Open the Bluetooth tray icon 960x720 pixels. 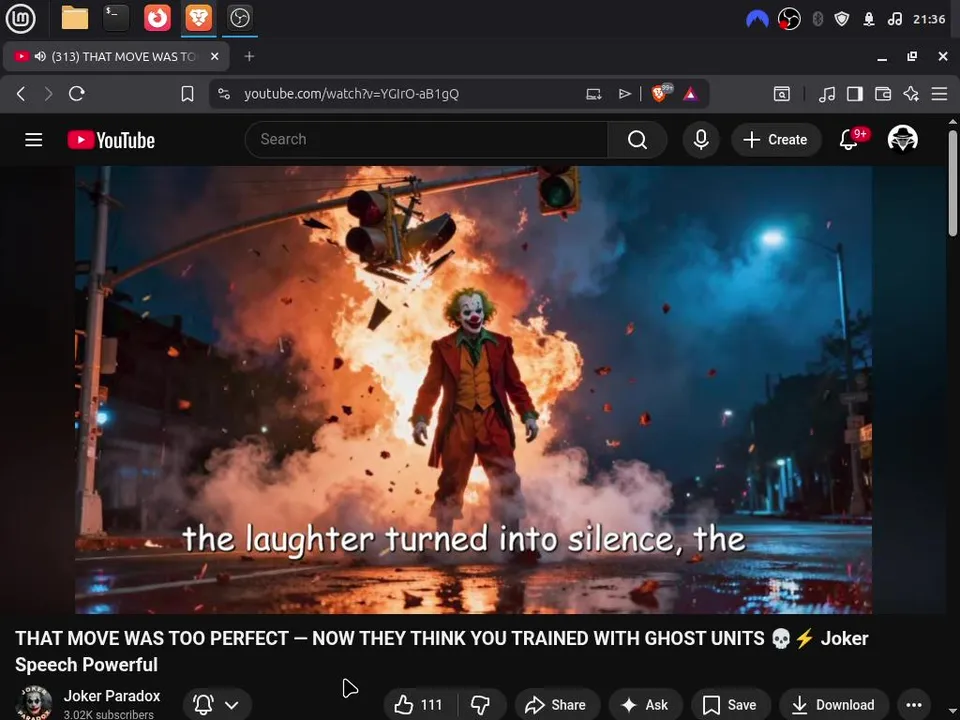[x=817, y=20]
